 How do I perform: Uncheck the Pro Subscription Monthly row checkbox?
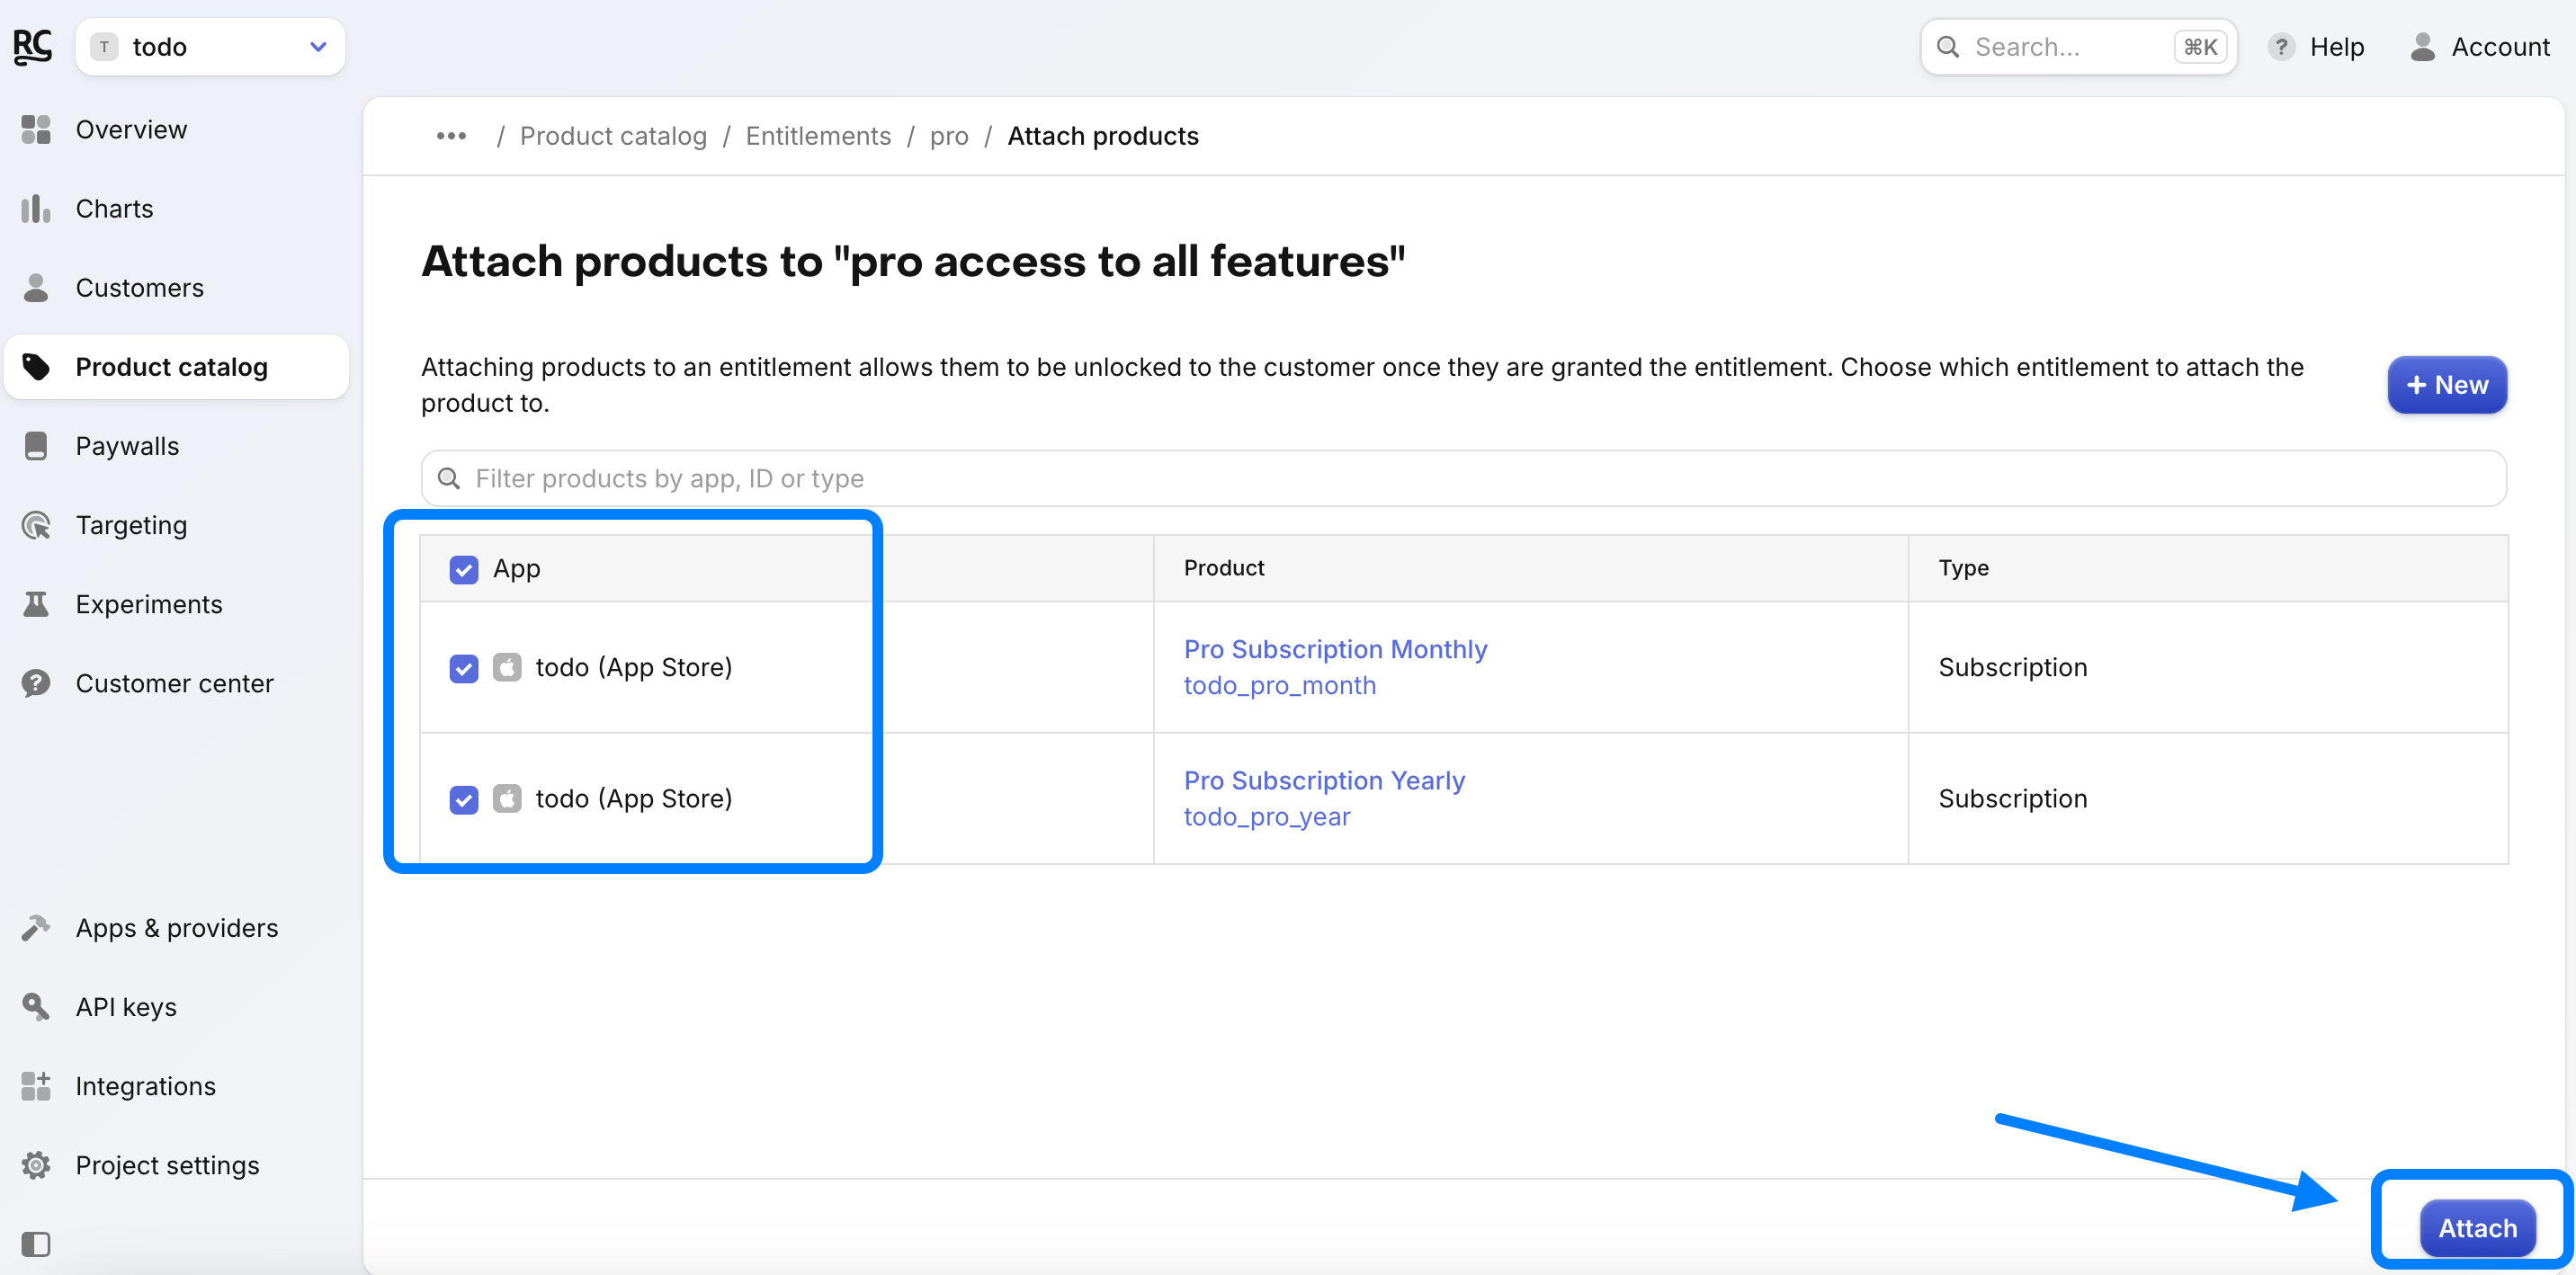point(464,668)
